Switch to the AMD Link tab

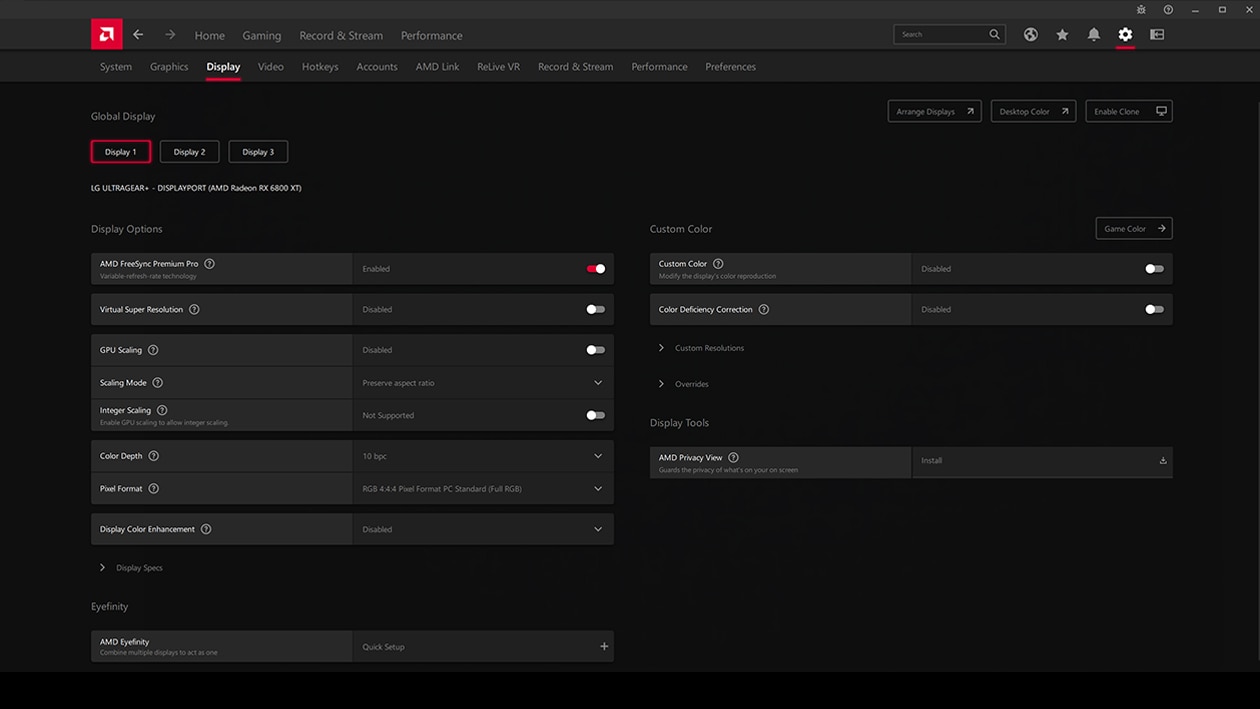tap(438, 67)
